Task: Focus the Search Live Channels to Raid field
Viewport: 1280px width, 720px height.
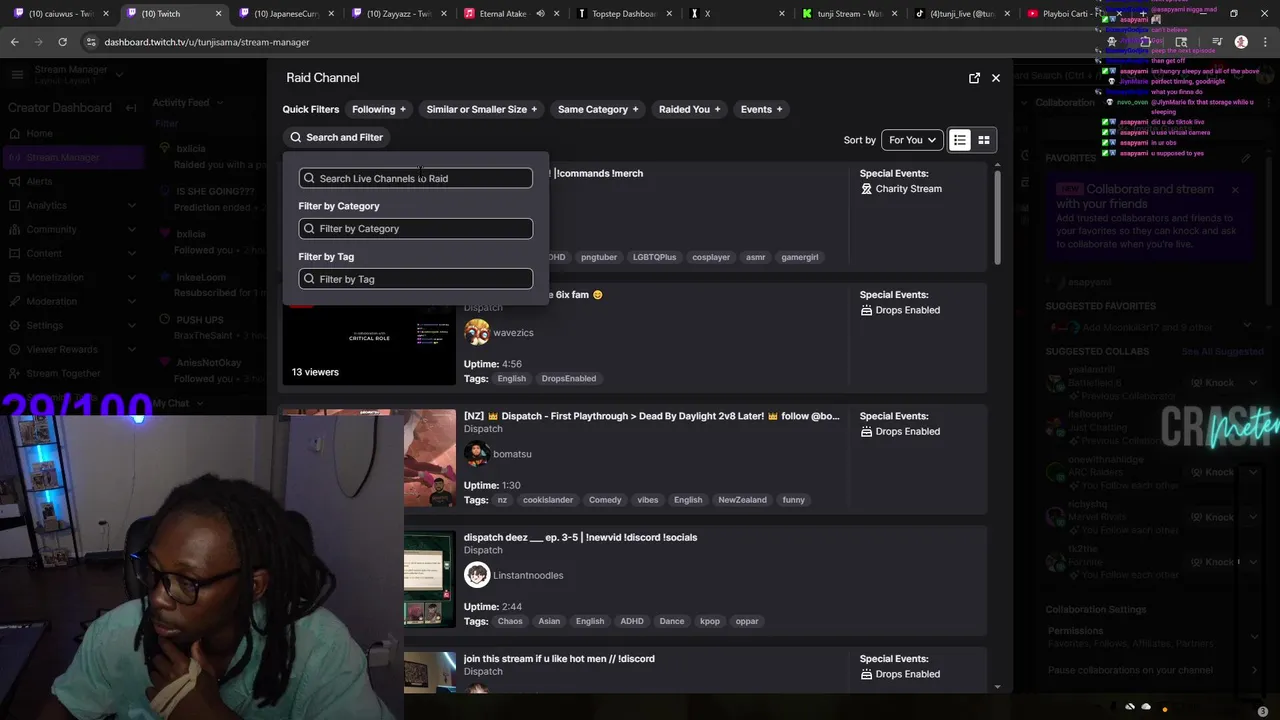Action: click(416, 178)
